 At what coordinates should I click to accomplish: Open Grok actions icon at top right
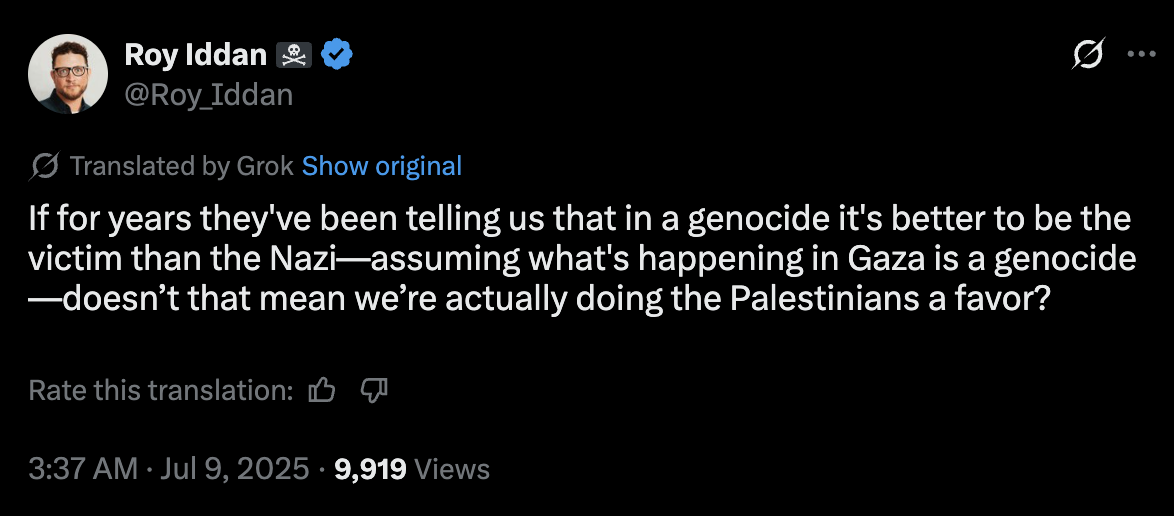(x=1087, y=56)
